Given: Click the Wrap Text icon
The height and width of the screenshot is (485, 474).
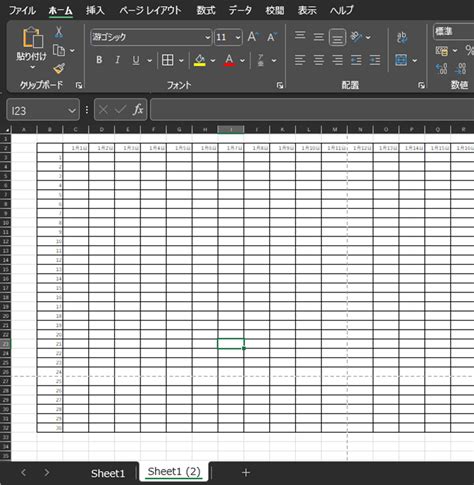Looking at the screenshot, I should [x=402, y=37].
